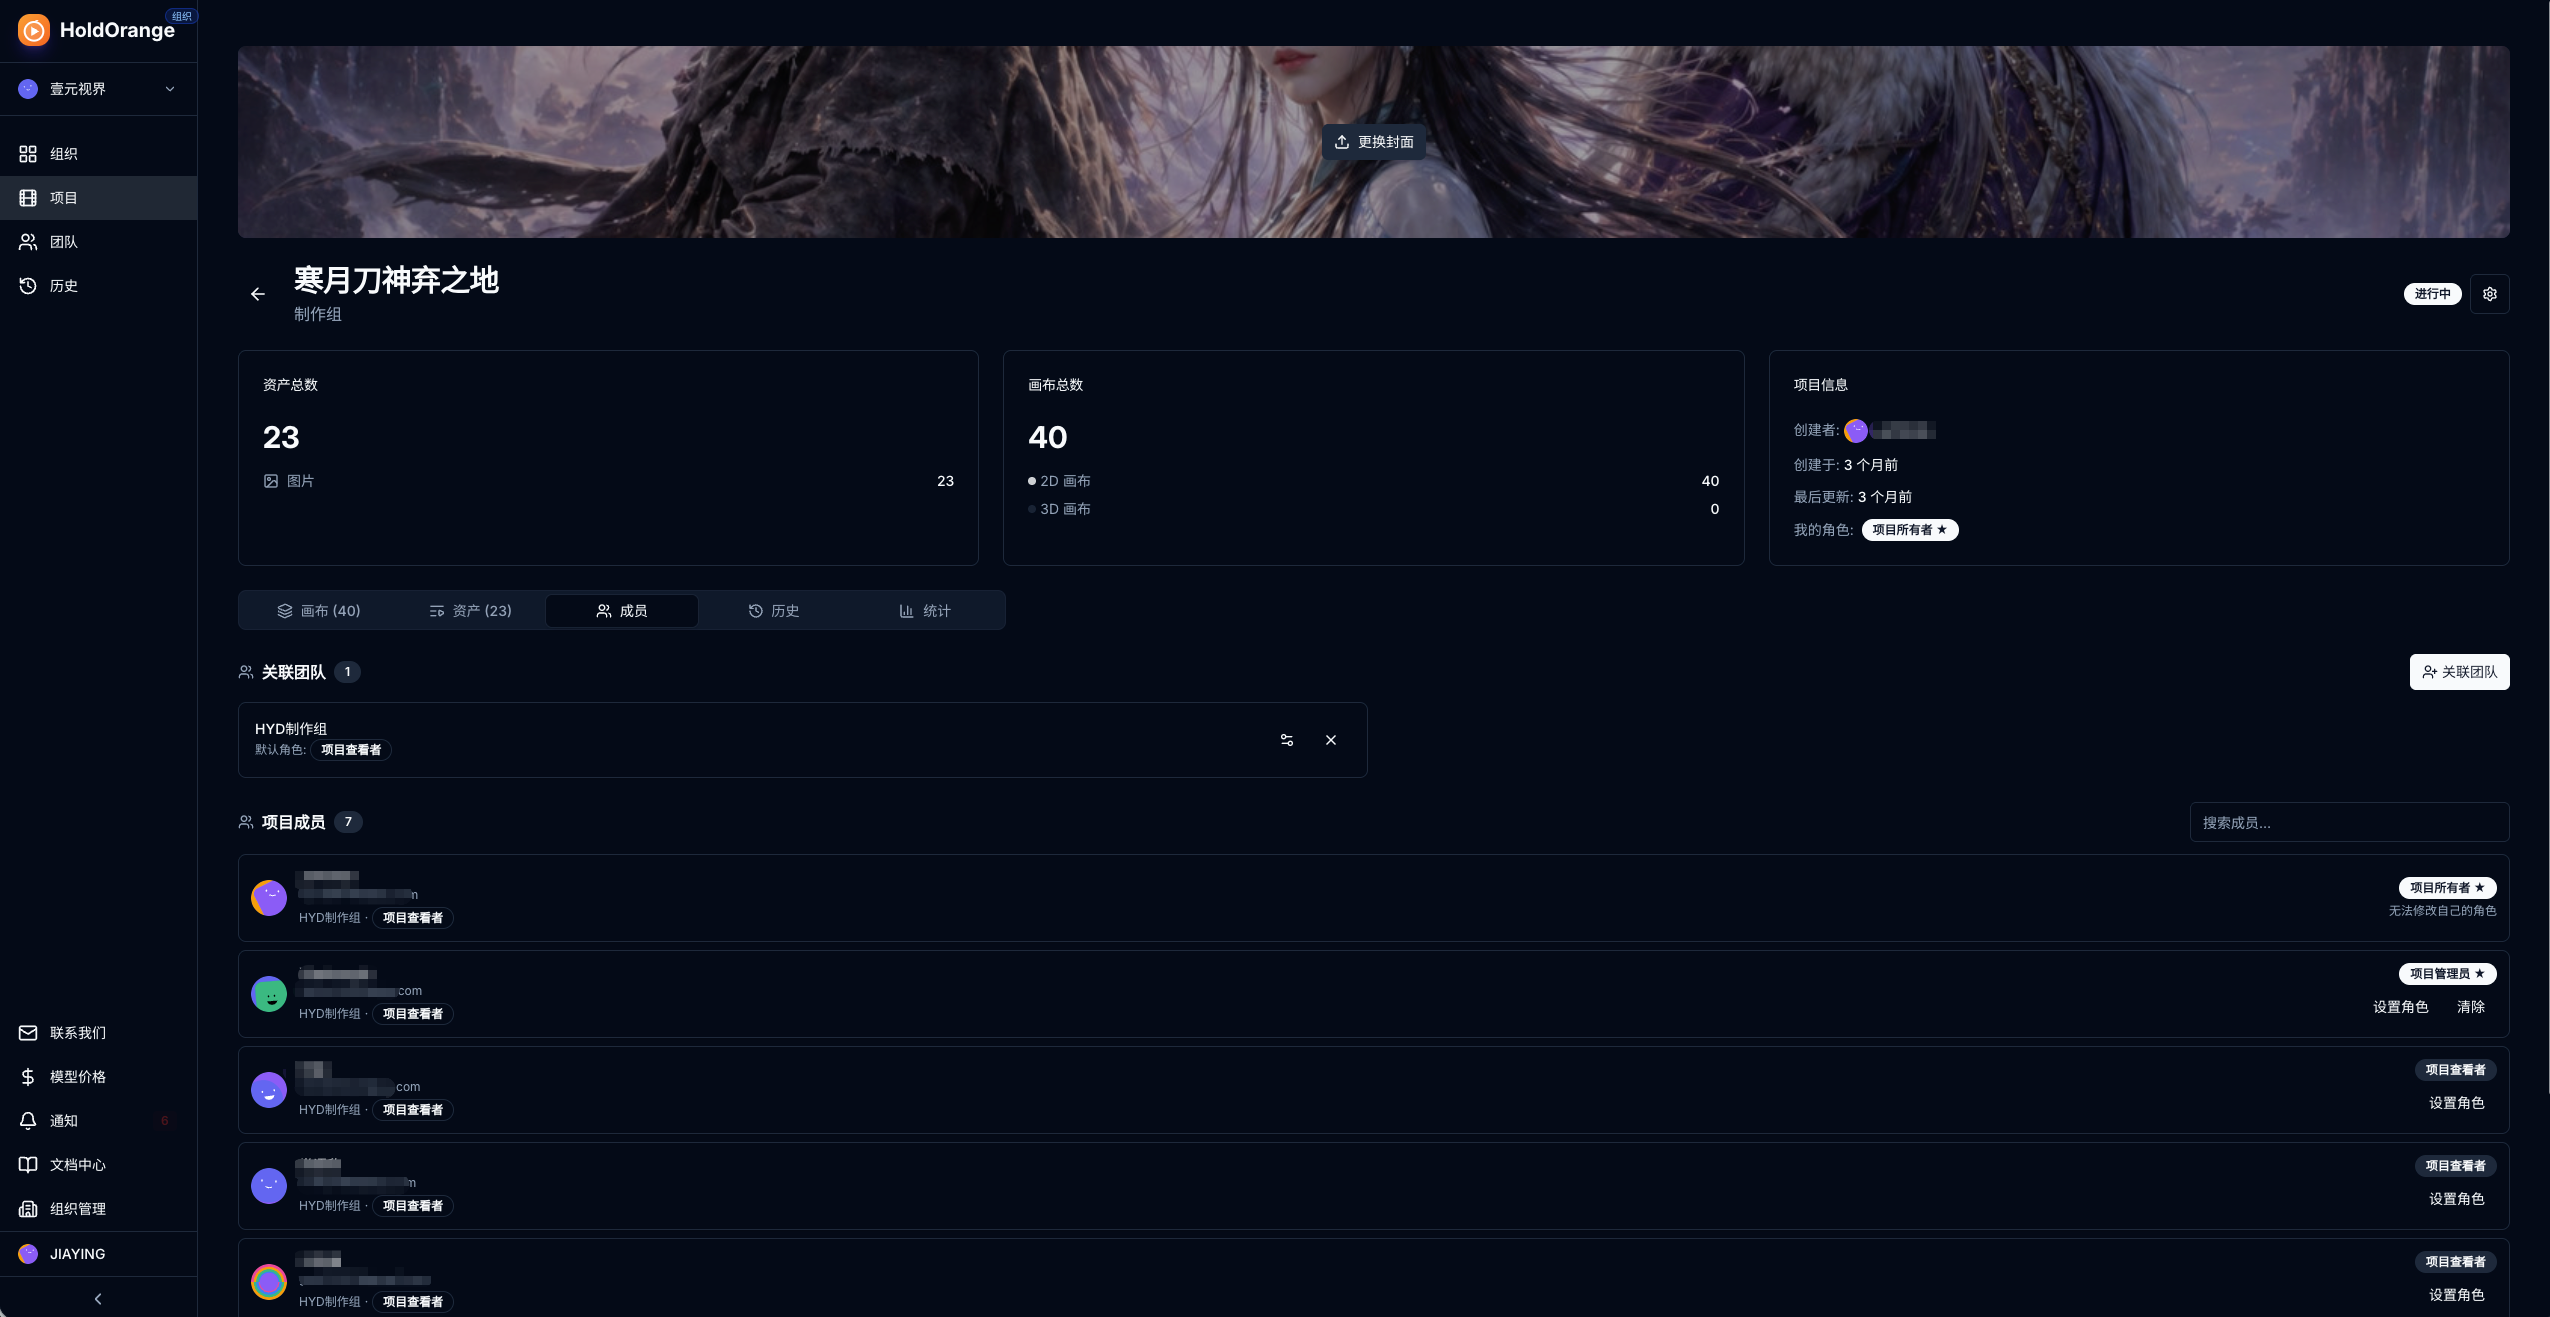Image resolution: width=2550 pixels, height=1317 pixels.
Task: Click the 项目管理员 role badge
Action: point(2447,974)
